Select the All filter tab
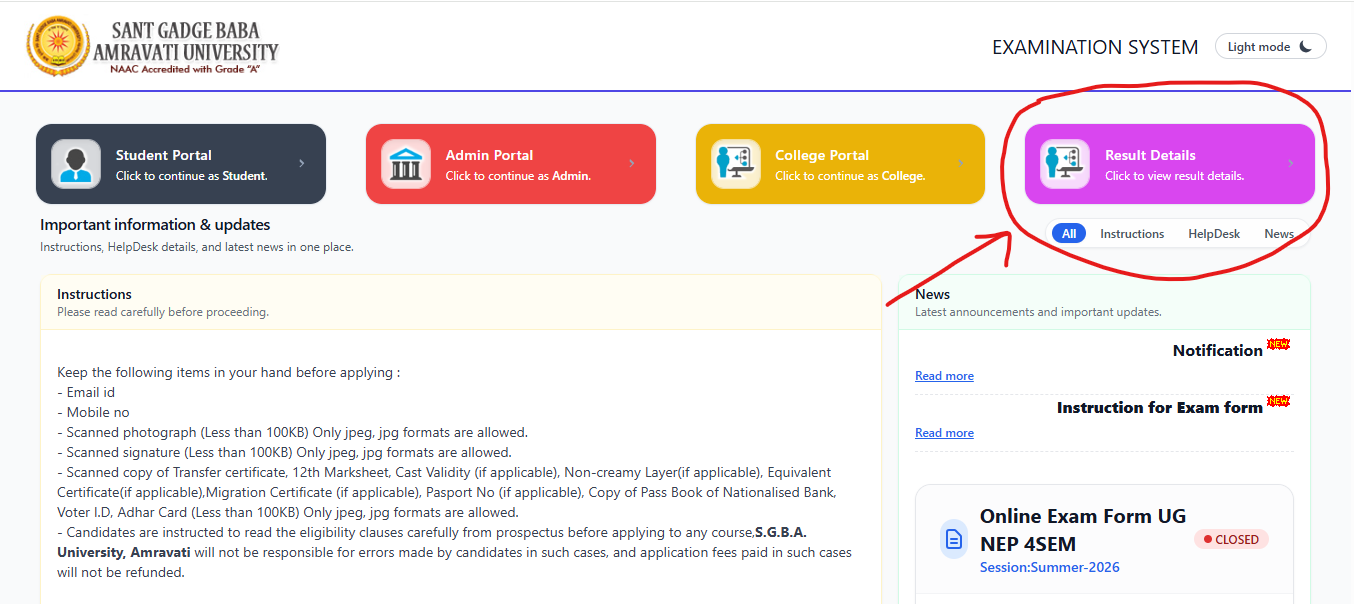This screenshot has width=1354, height=604. tap(1069, 233)
